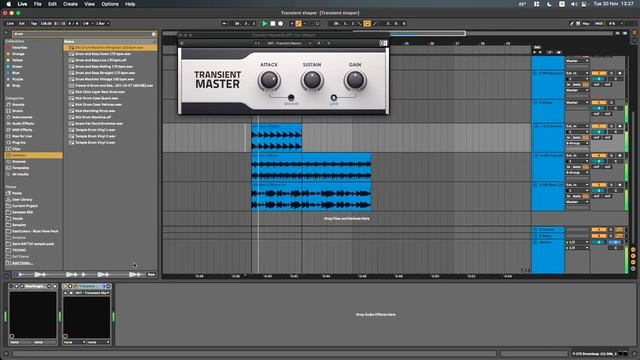Image resolution: width=640 pixels, height=360 pixels.
Task: Toggle Smooth switch on Transient Master
Action: click(x=291, y=98)
